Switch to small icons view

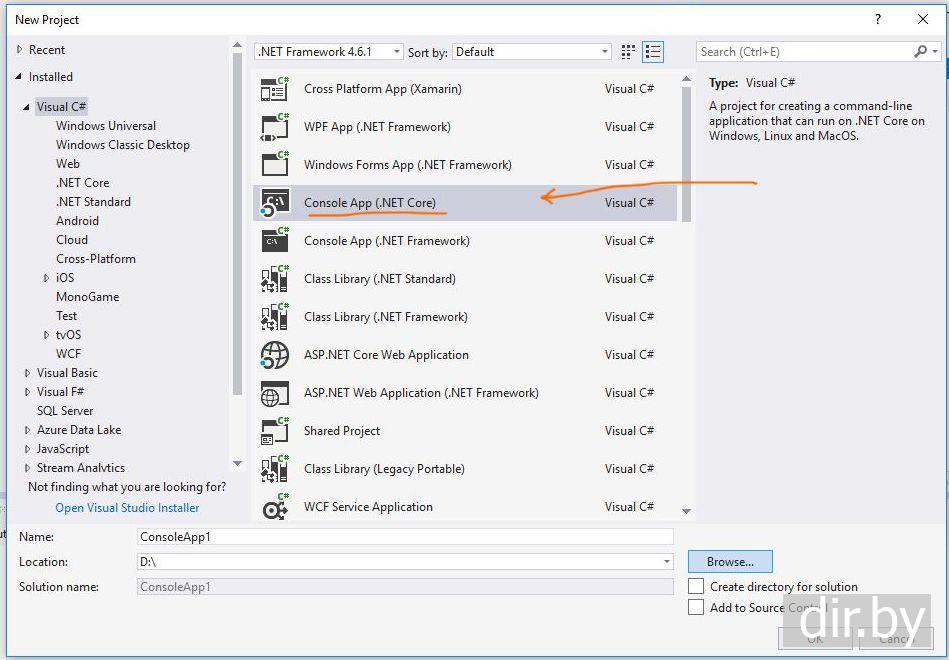pos(628,52)
